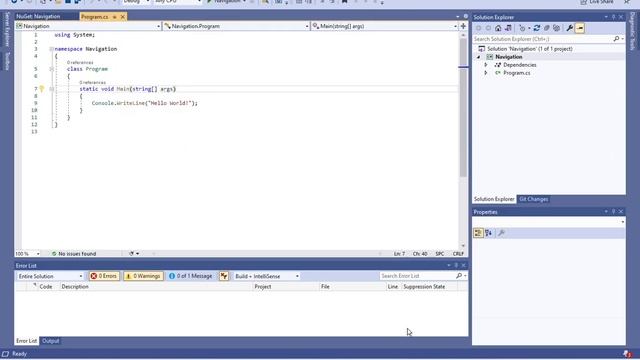Viewport: 640px width, 360px height.
Task: Sort by the Description column header
Action: (75, 287)
